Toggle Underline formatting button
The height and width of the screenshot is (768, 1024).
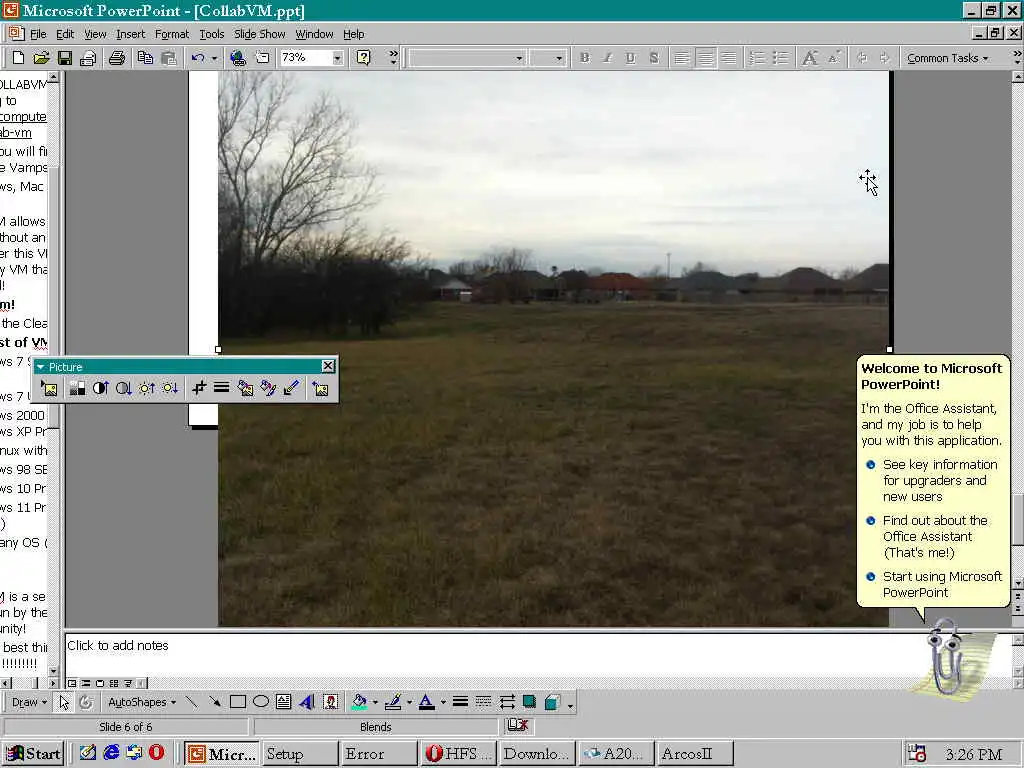point(630,58)
